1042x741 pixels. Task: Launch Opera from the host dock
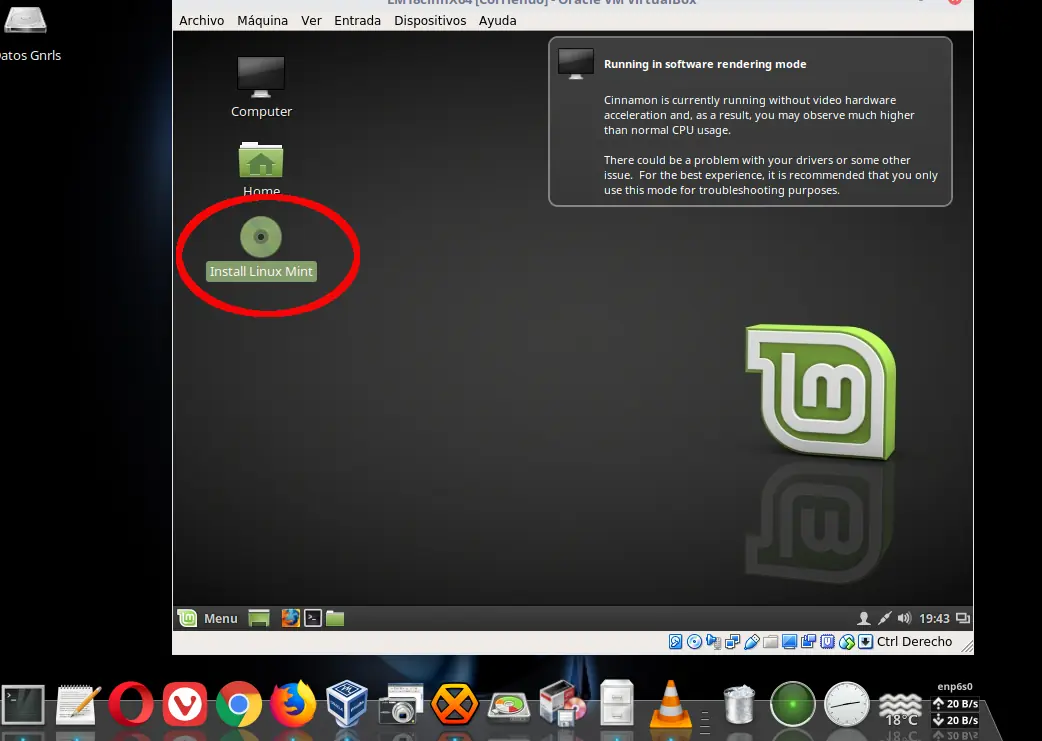(131, 704)
